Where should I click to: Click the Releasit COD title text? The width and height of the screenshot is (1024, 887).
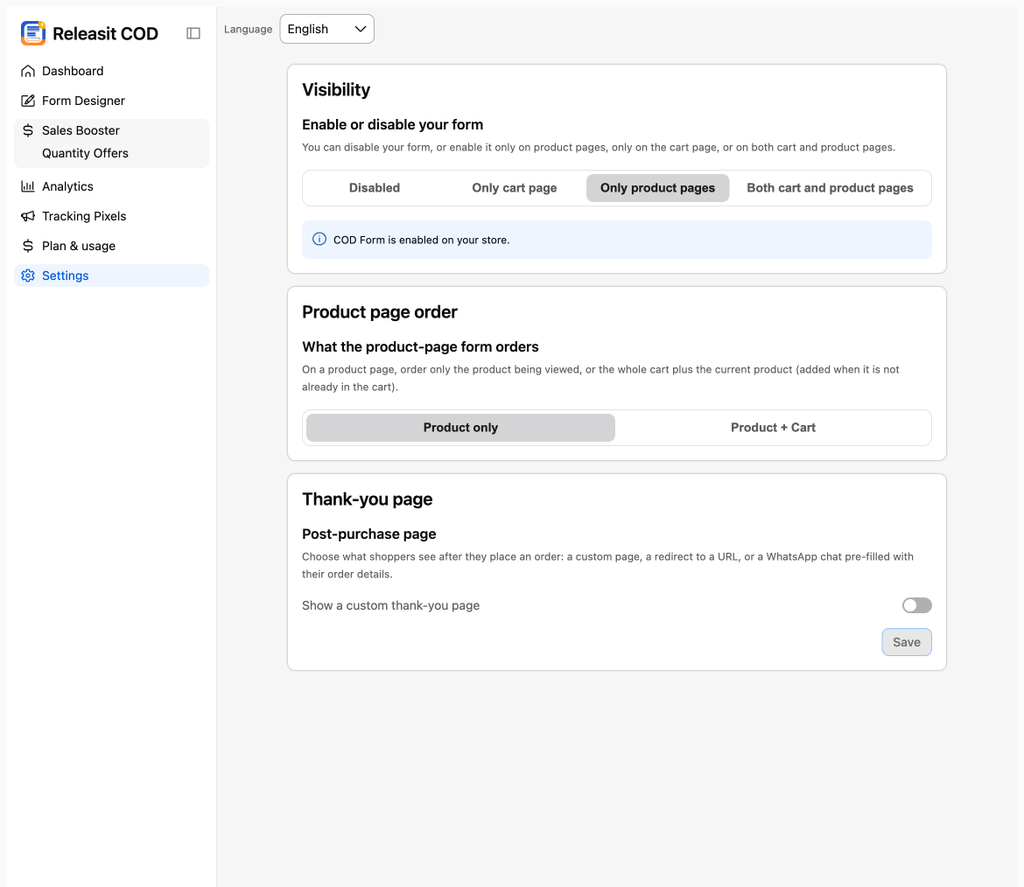coord(105,33)
